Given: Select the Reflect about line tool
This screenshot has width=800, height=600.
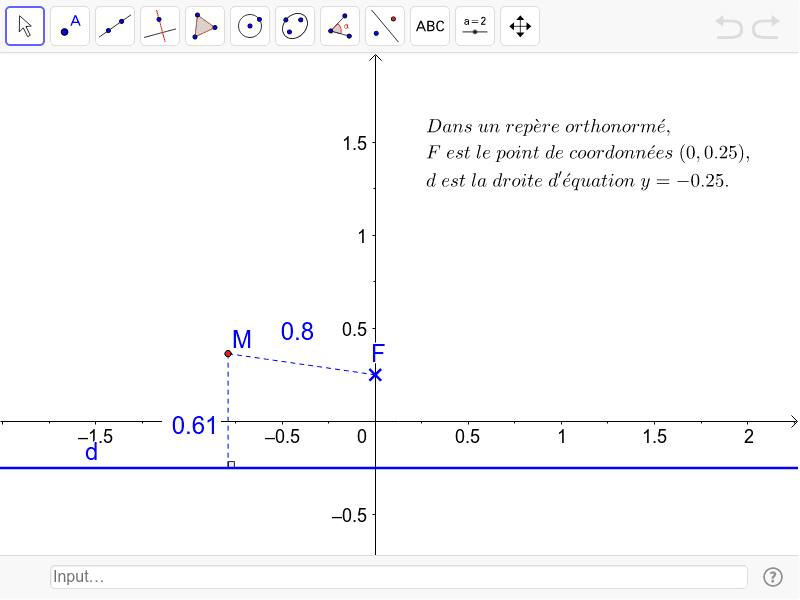Looking at the screenshot, I should pos(385,26).
